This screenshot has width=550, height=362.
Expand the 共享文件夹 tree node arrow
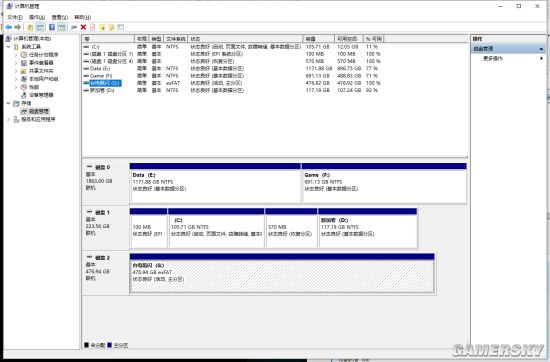16,71
